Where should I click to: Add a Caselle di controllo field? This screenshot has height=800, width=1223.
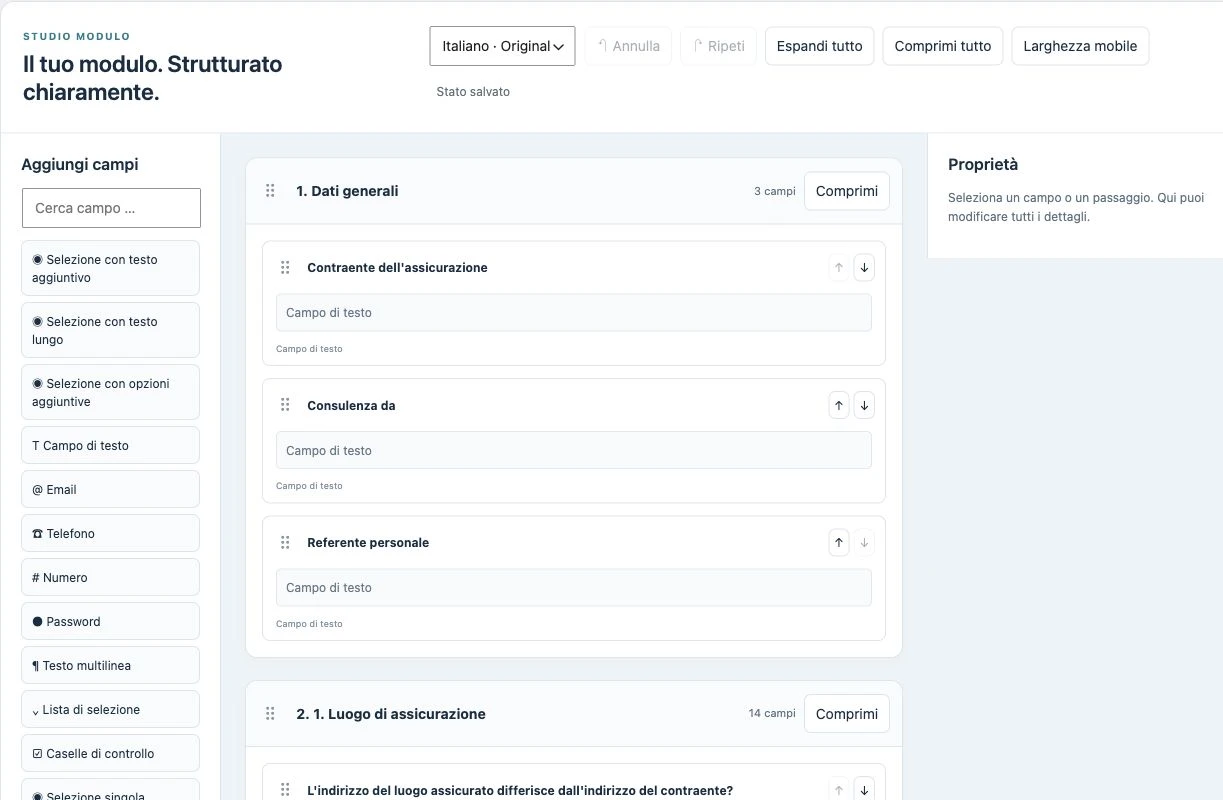pos(110,754)
